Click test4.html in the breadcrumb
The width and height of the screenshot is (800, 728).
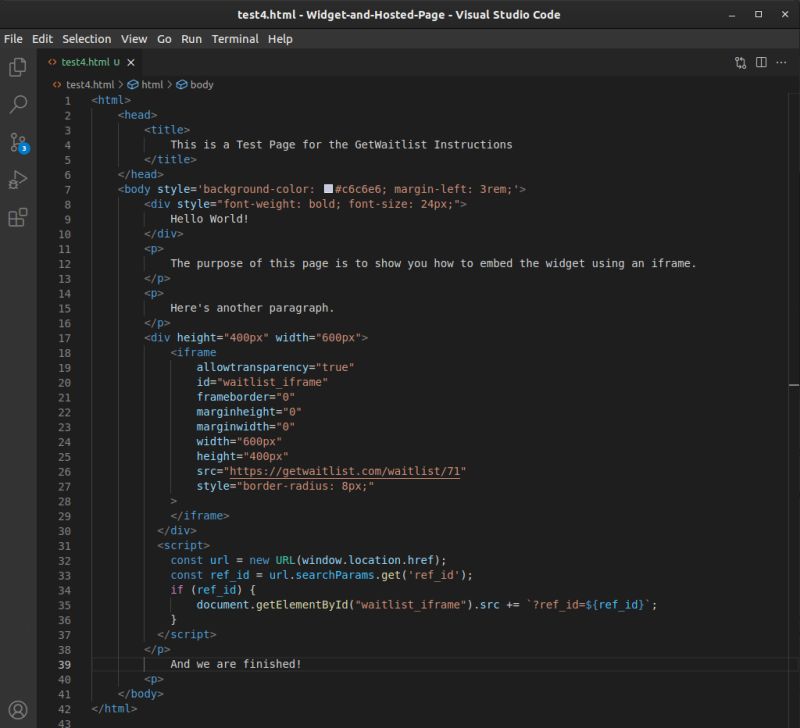tap(90, 85)
